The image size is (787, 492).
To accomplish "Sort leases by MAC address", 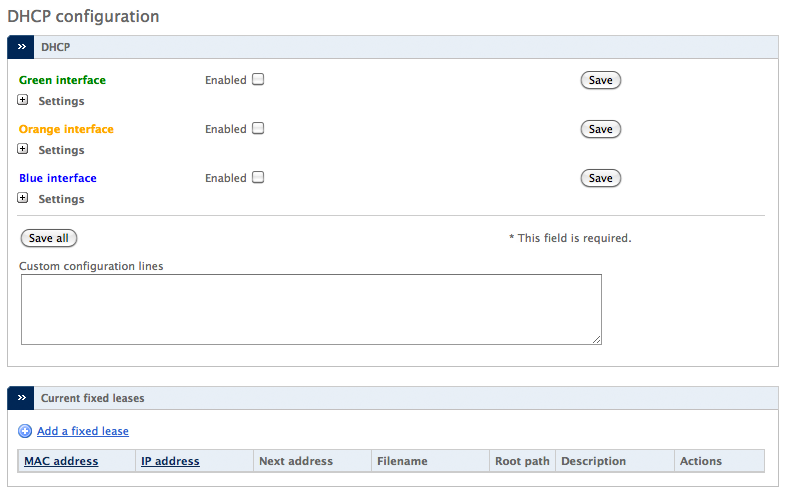I will 61,461.
